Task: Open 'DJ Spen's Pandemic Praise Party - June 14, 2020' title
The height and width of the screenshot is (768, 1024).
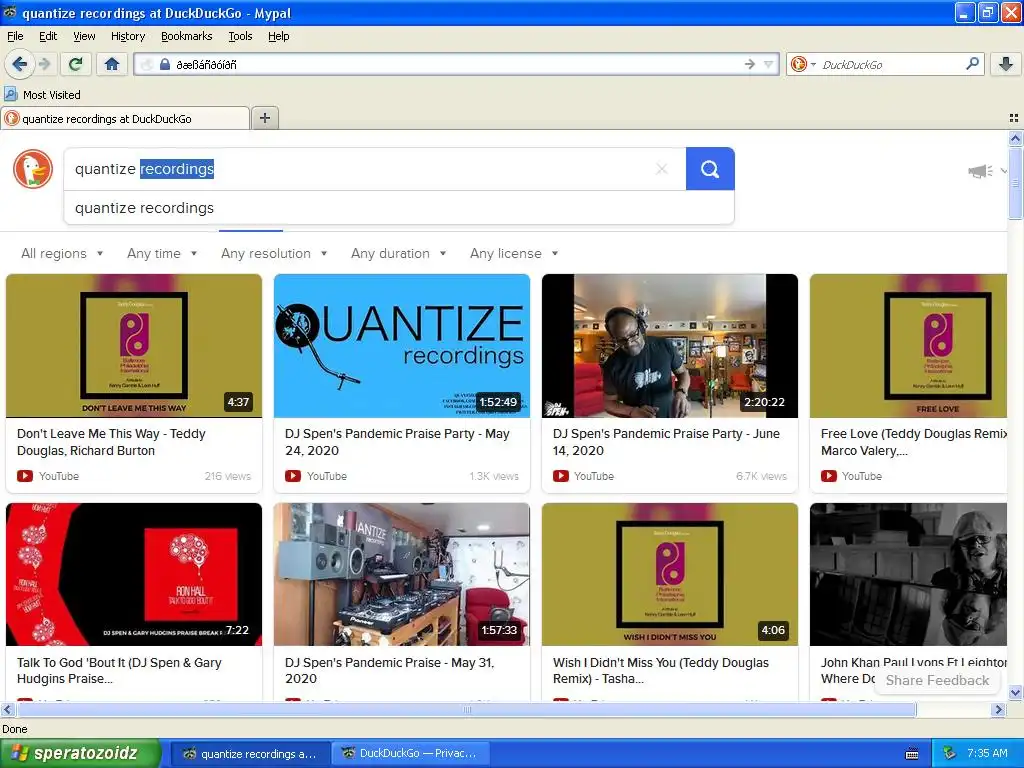Action: tap(666, 442)
